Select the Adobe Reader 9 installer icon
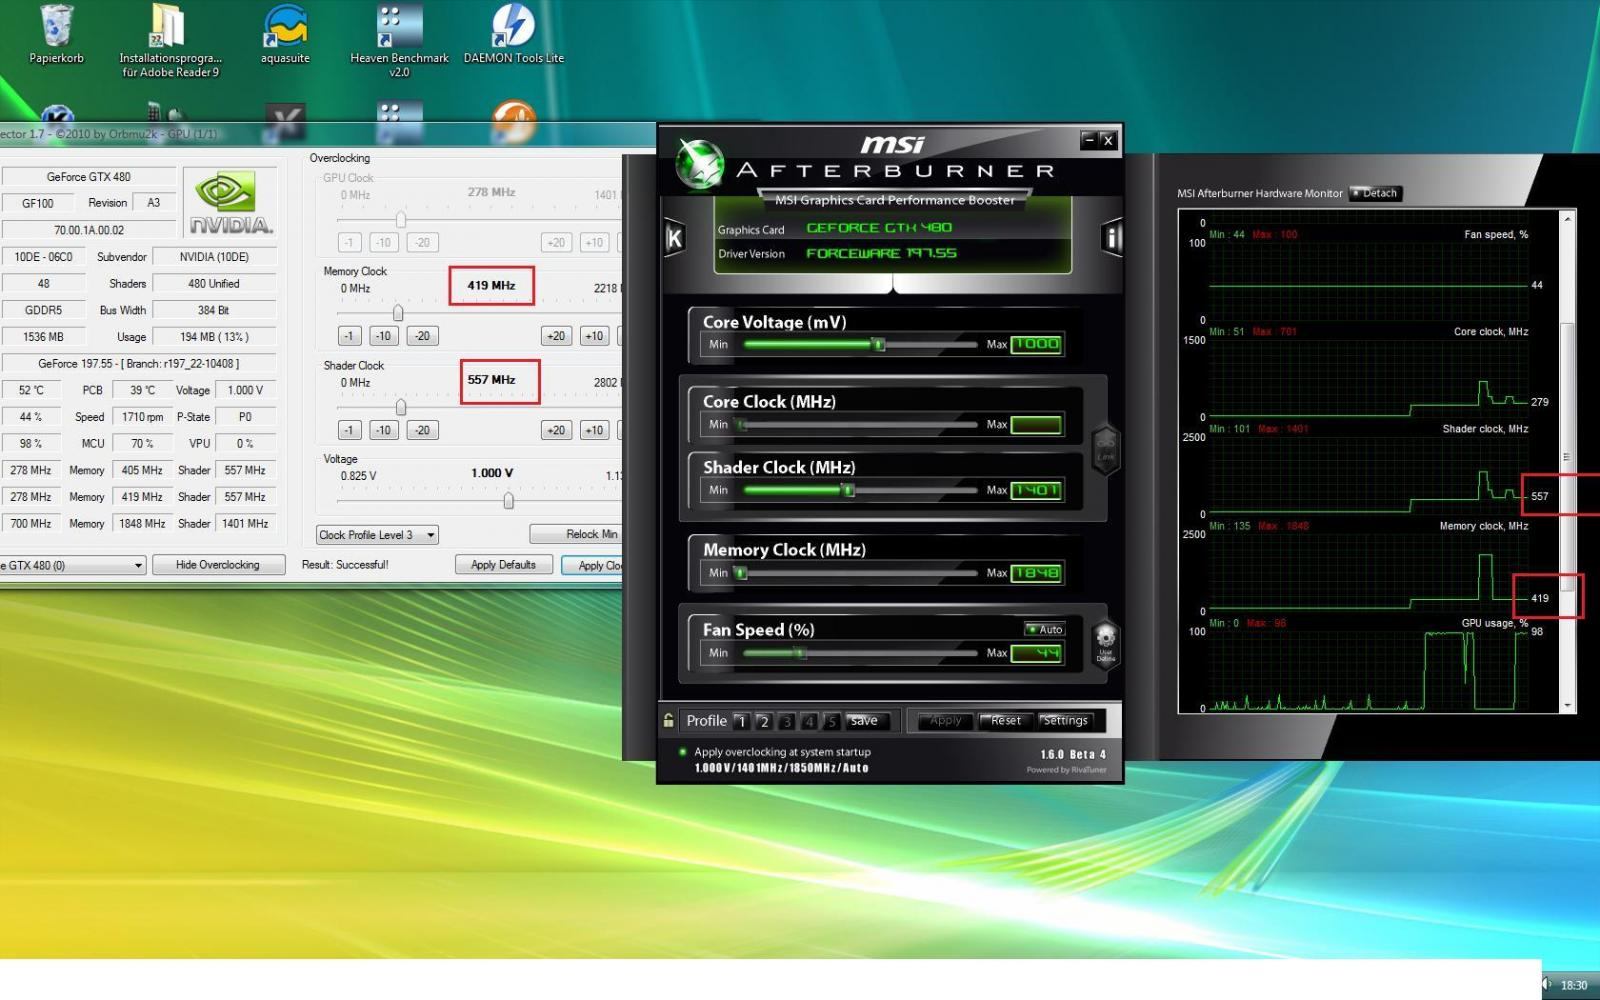 170,41
